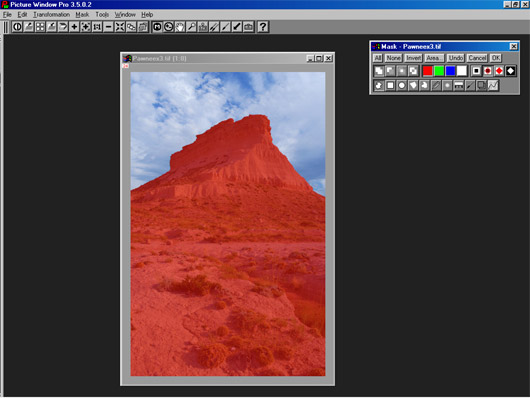The width and height of the screenshot is (530, 398).
Task: Select the polygon mask tool
Action: tap(413, 86)
